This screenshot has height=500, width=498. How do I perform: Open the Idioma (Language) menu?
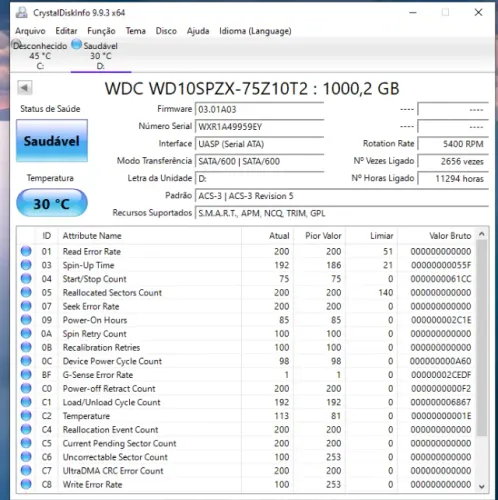(255, 31)
